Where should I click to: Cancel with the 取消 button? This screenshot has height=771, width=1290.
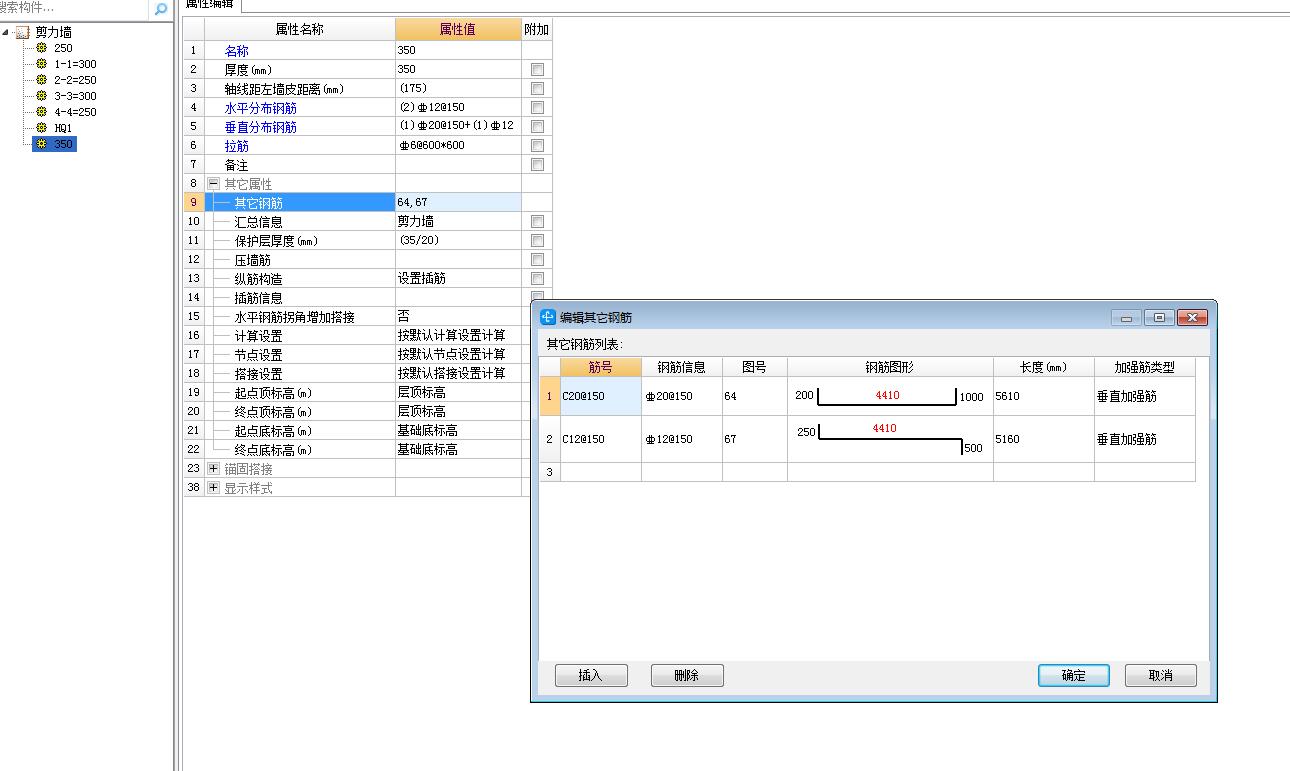(x=1161, y=676)
